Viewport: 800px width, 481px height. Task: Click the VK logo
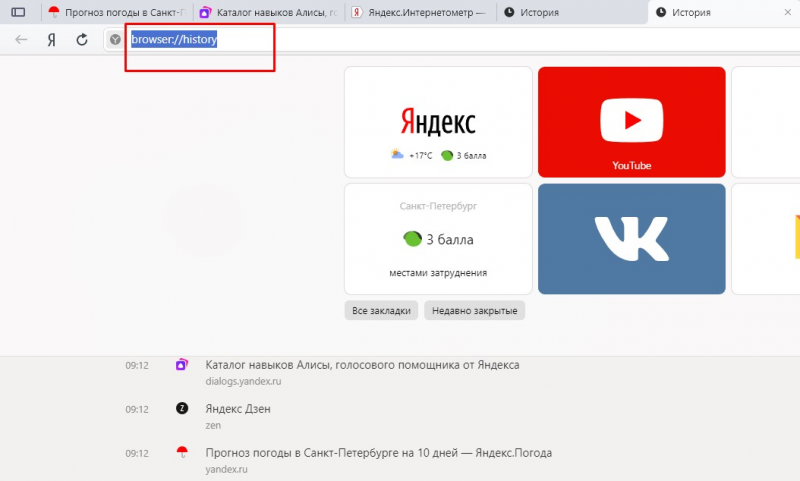coord(632,239)
